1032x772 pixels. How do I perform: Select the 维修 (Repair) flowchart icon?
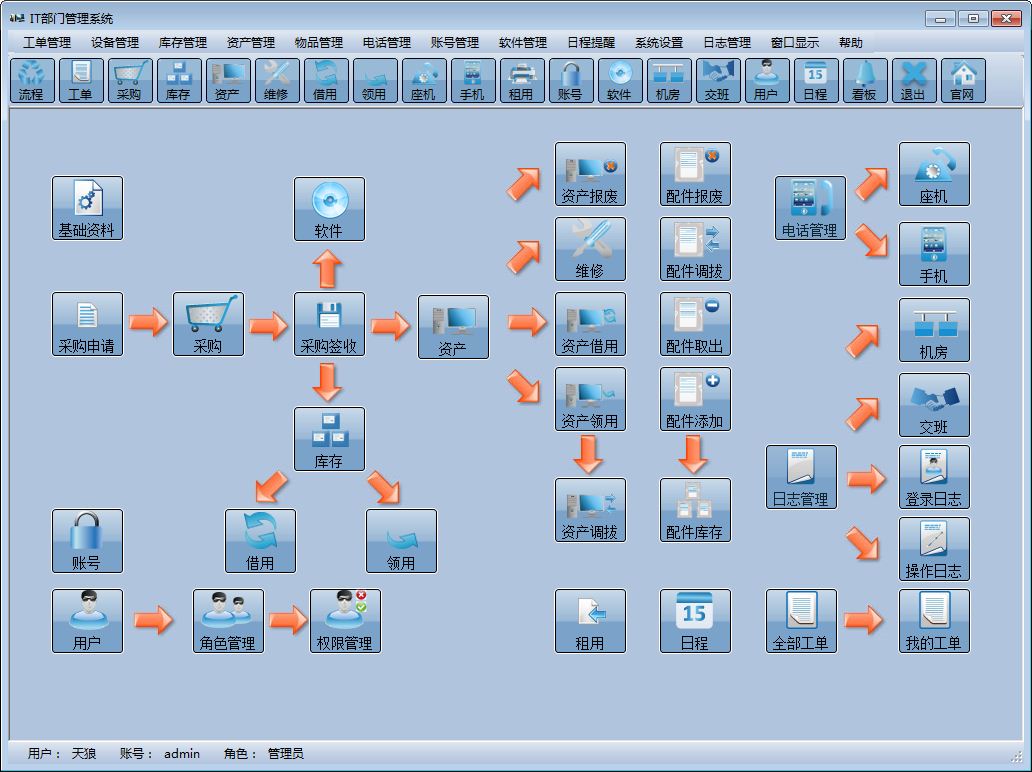[590, 248]
